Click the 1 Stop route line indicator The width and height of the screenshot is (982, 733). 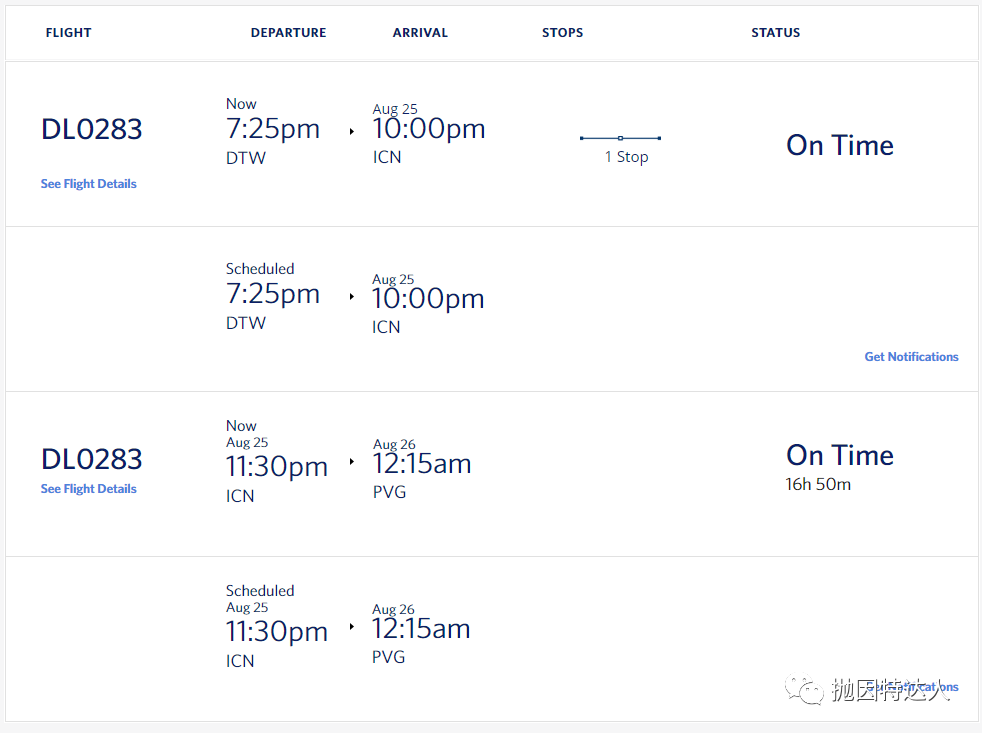[620, 138]
